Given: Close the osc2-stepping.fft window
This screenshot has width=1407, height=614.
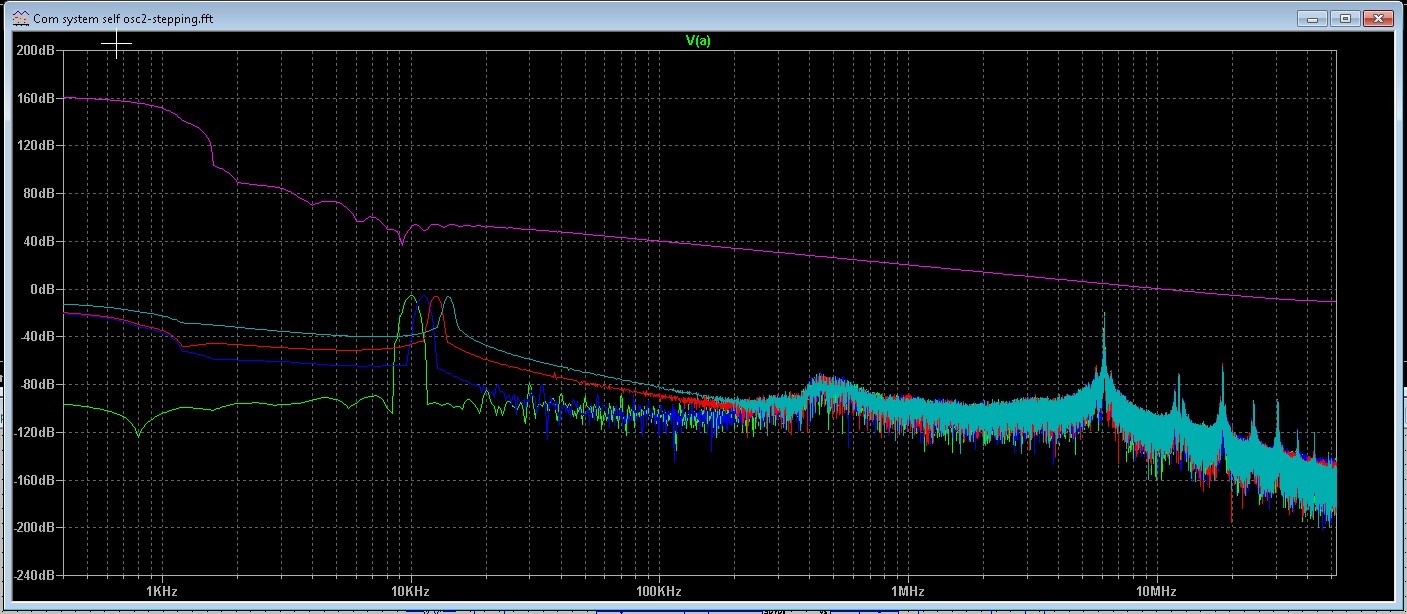Looking at the screenshot, I should click(x=1379, y=18).
